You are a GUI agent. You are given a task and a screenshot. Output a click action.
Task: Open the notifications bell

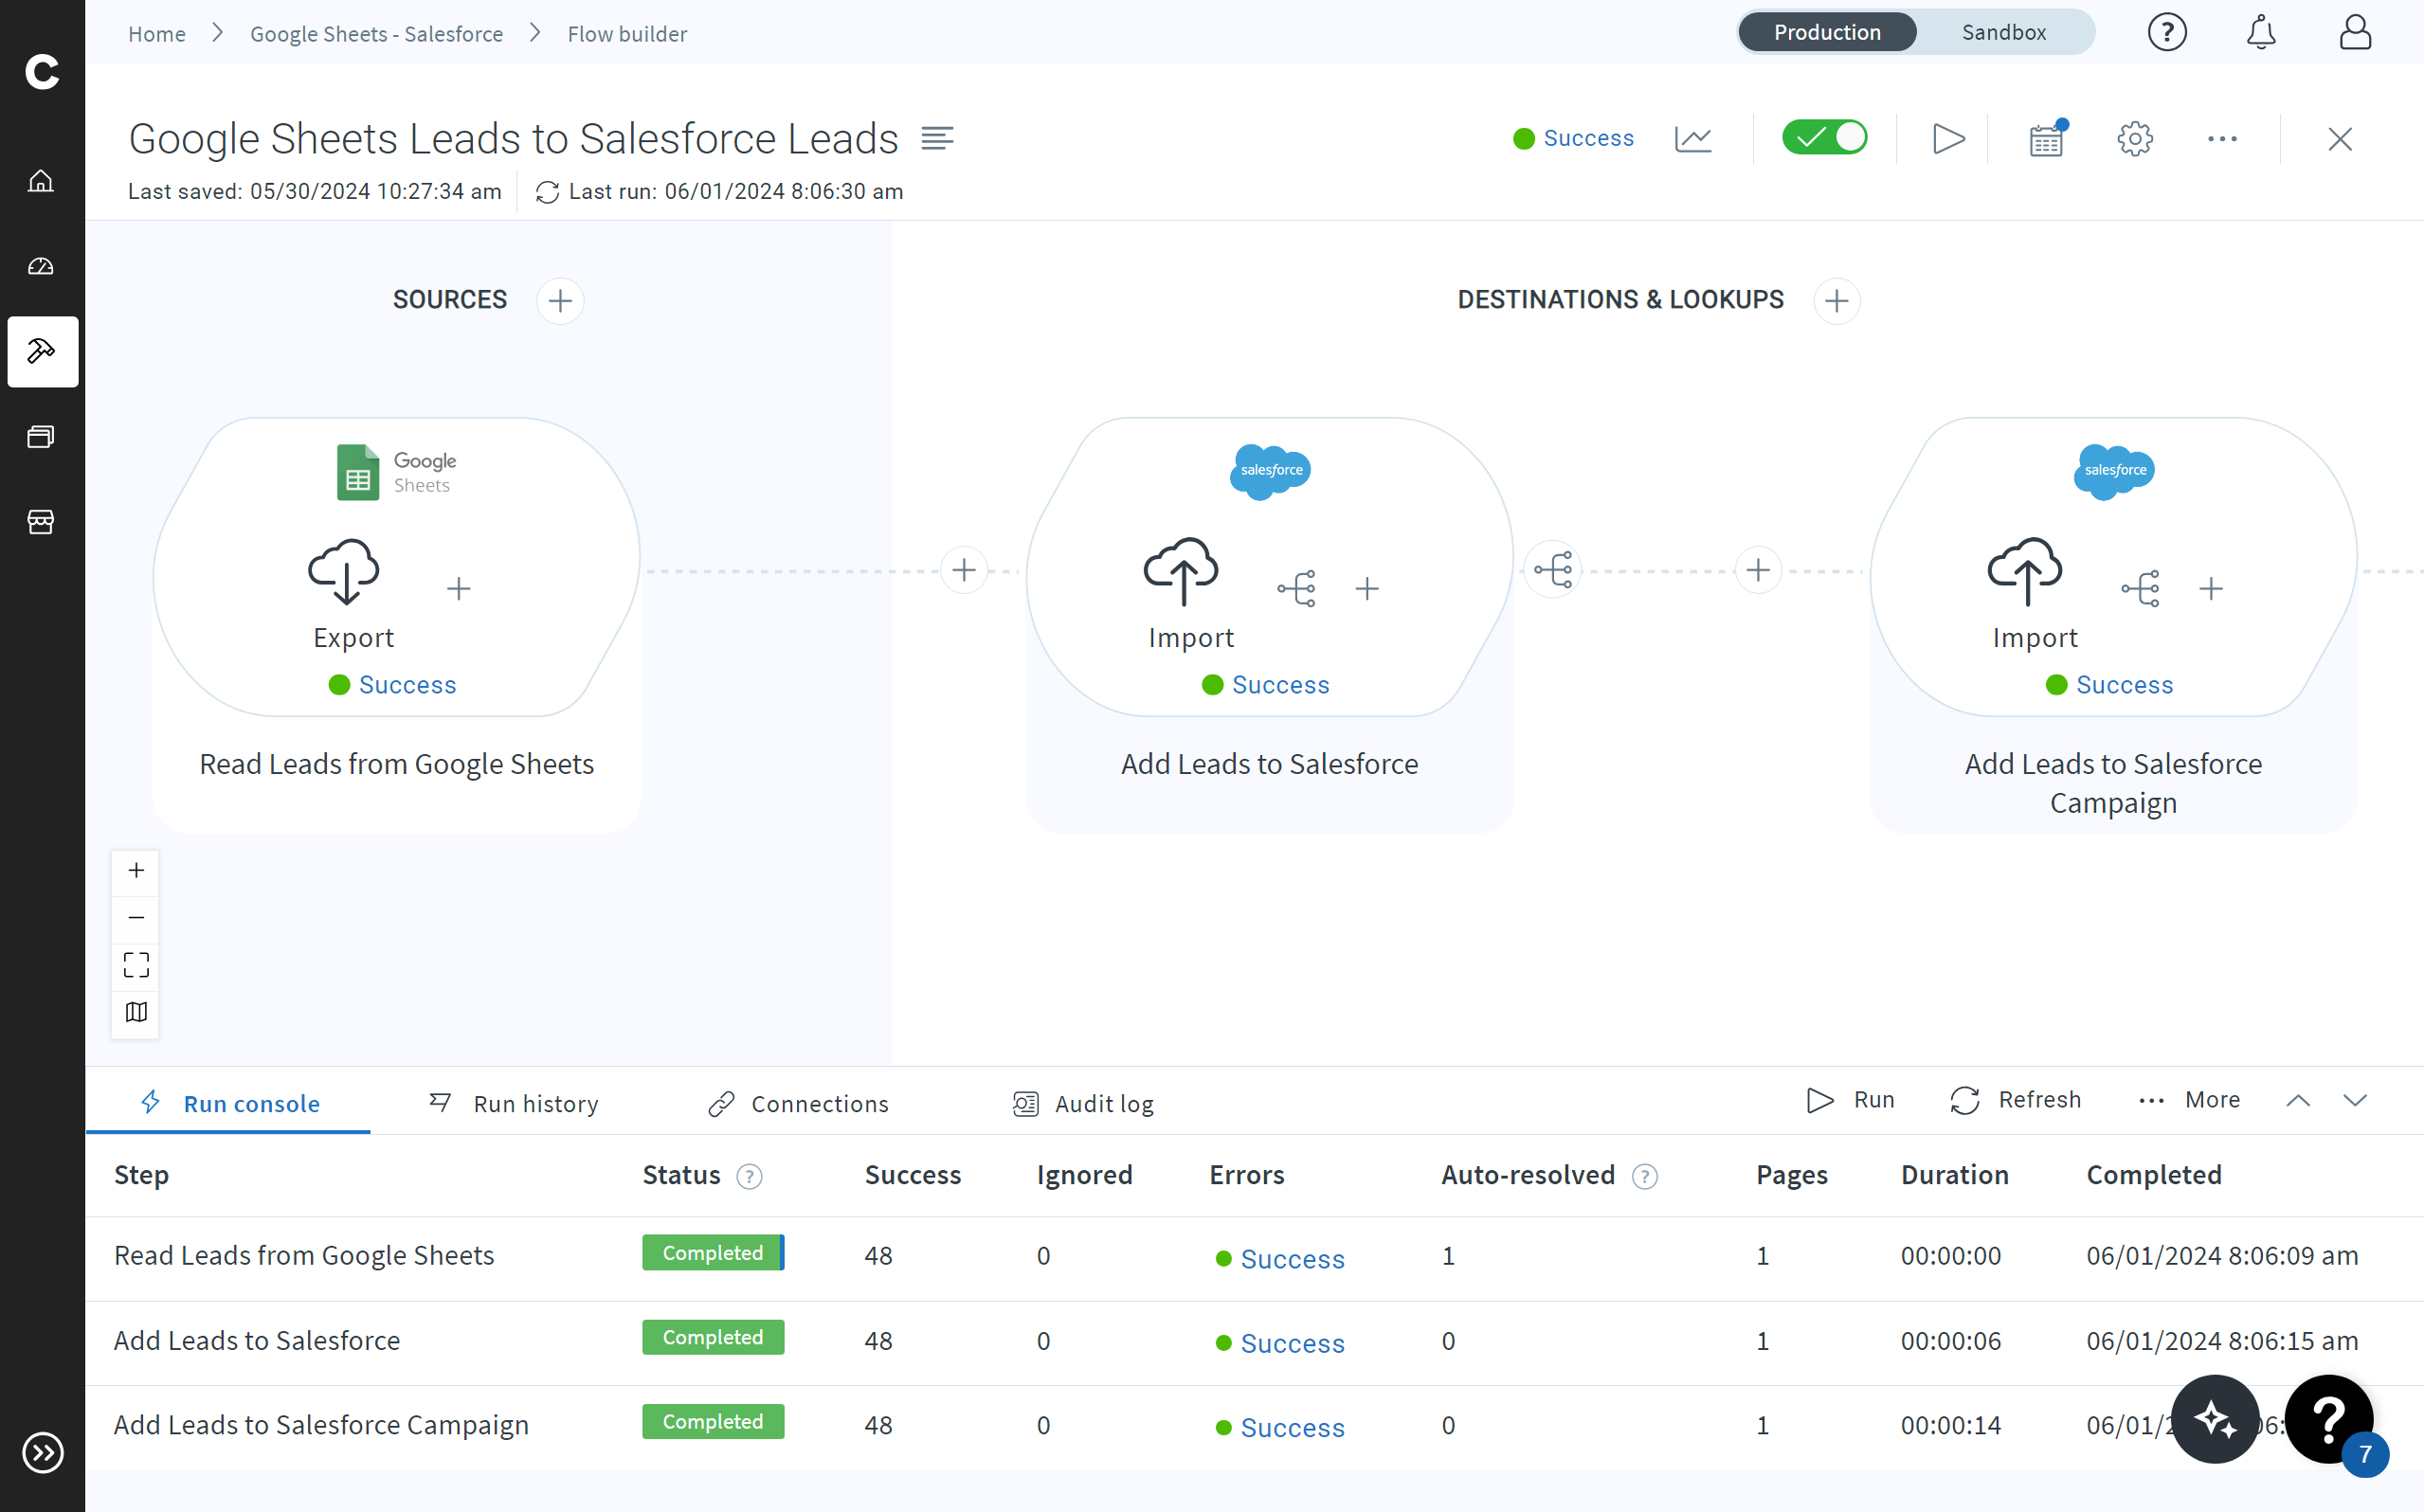tap(2261, 33)
